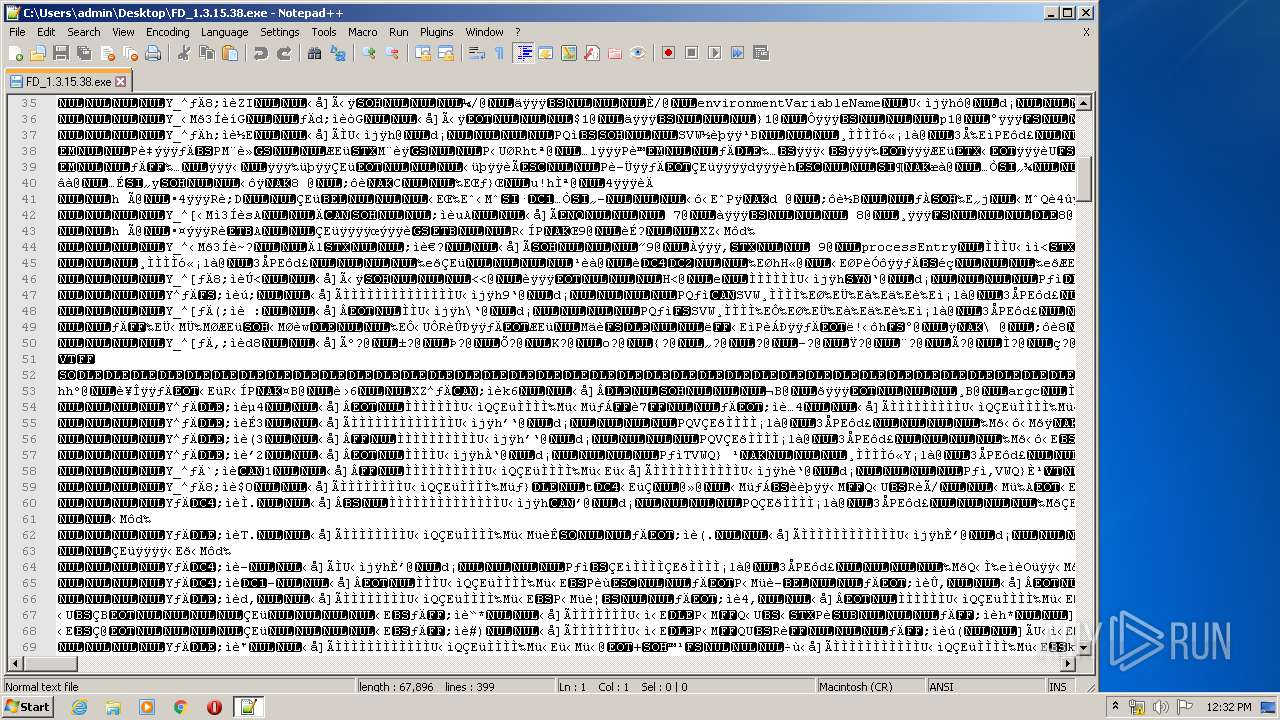Start macro recording
The width and height of the screenshot is (1280, 720).
(669, 53)
